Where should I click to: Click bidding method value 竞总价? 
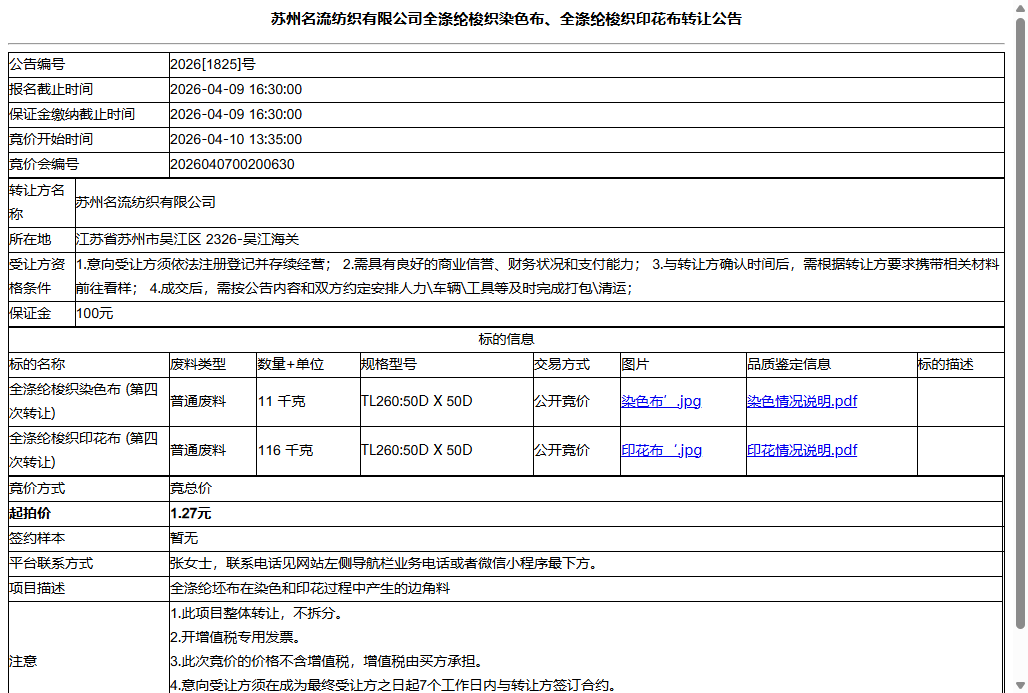click(x=191, y=488)
